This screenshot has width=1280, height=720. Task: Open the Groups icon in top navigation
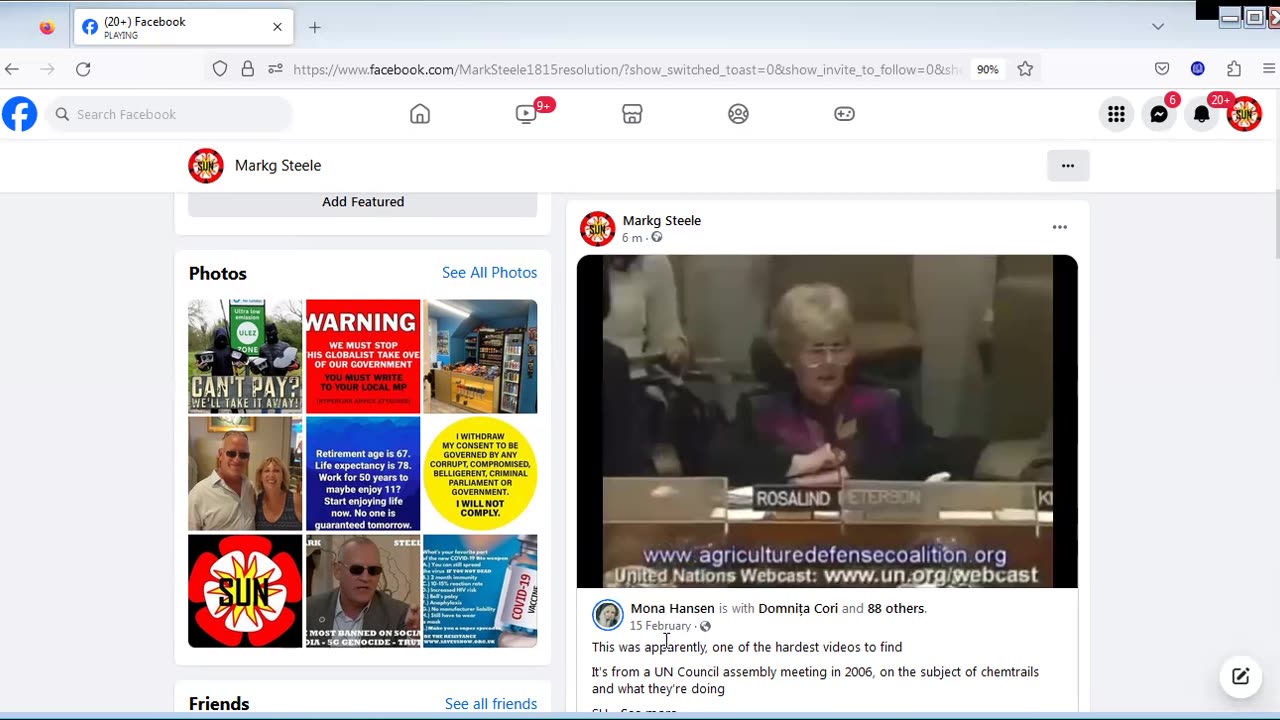[x=738, y=114]
